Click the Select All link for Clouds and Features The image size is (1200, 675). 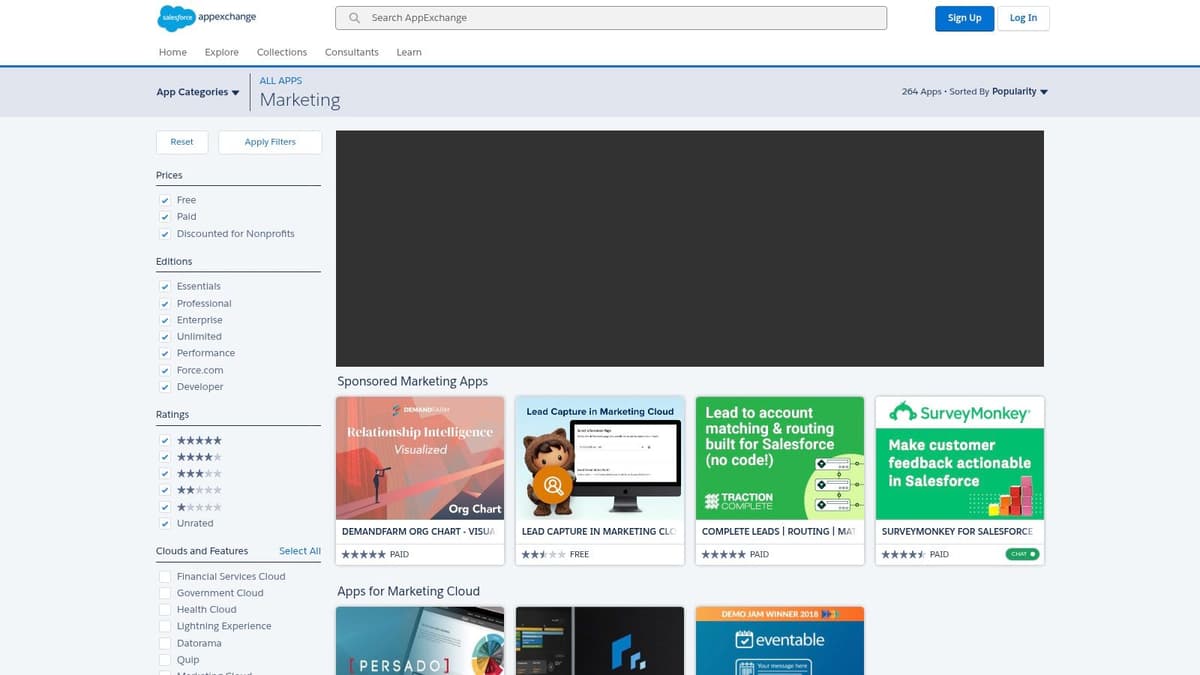coord(299,550)
